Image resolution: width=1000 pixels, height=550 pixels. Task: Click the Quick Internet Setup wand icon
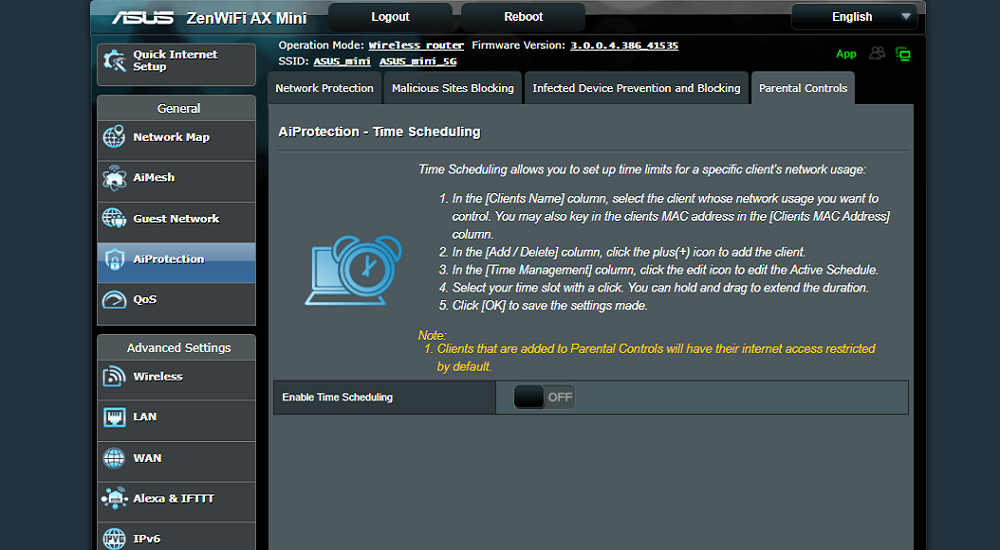(x=115, y=61)
